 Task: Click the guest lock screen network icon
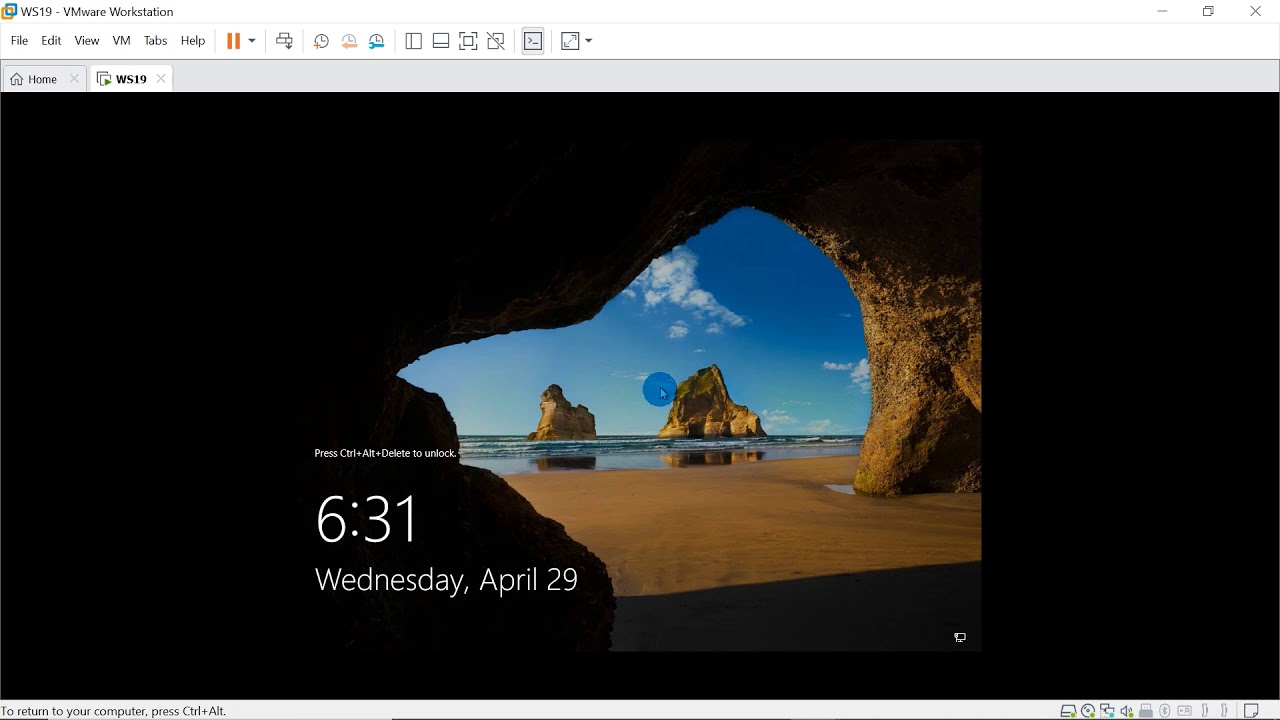coord(960,638)
